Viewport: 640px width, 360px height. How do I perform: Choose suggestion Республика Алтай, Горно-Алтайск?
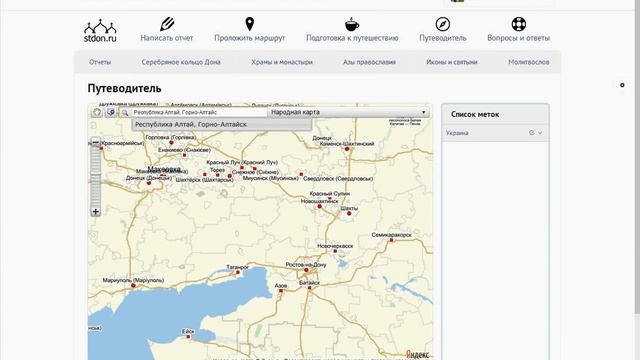222,124
